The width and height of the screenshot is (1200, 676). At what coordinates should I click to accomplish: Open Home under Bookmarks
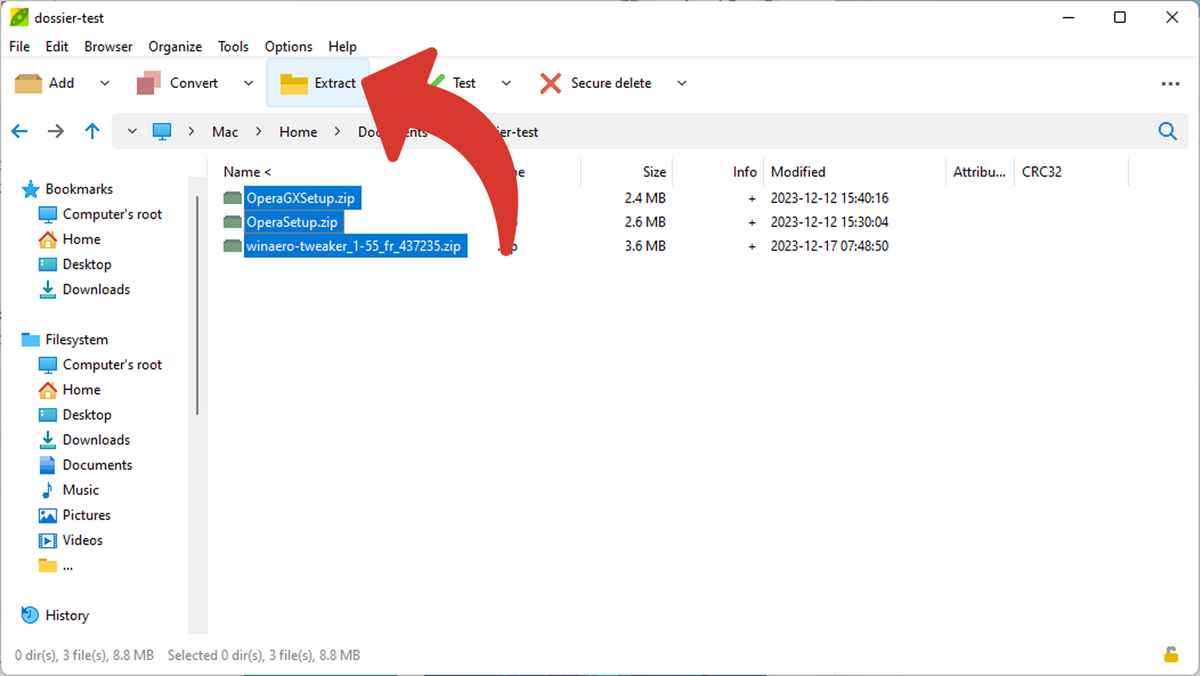[x=69, y=239]
